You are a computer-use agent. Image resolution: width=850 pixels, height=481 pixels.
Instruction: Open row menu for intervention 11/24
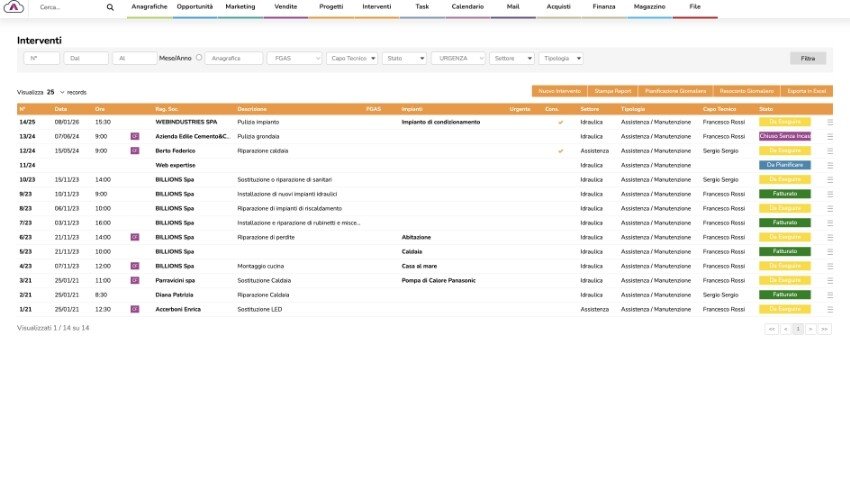(x=830, y=165)
